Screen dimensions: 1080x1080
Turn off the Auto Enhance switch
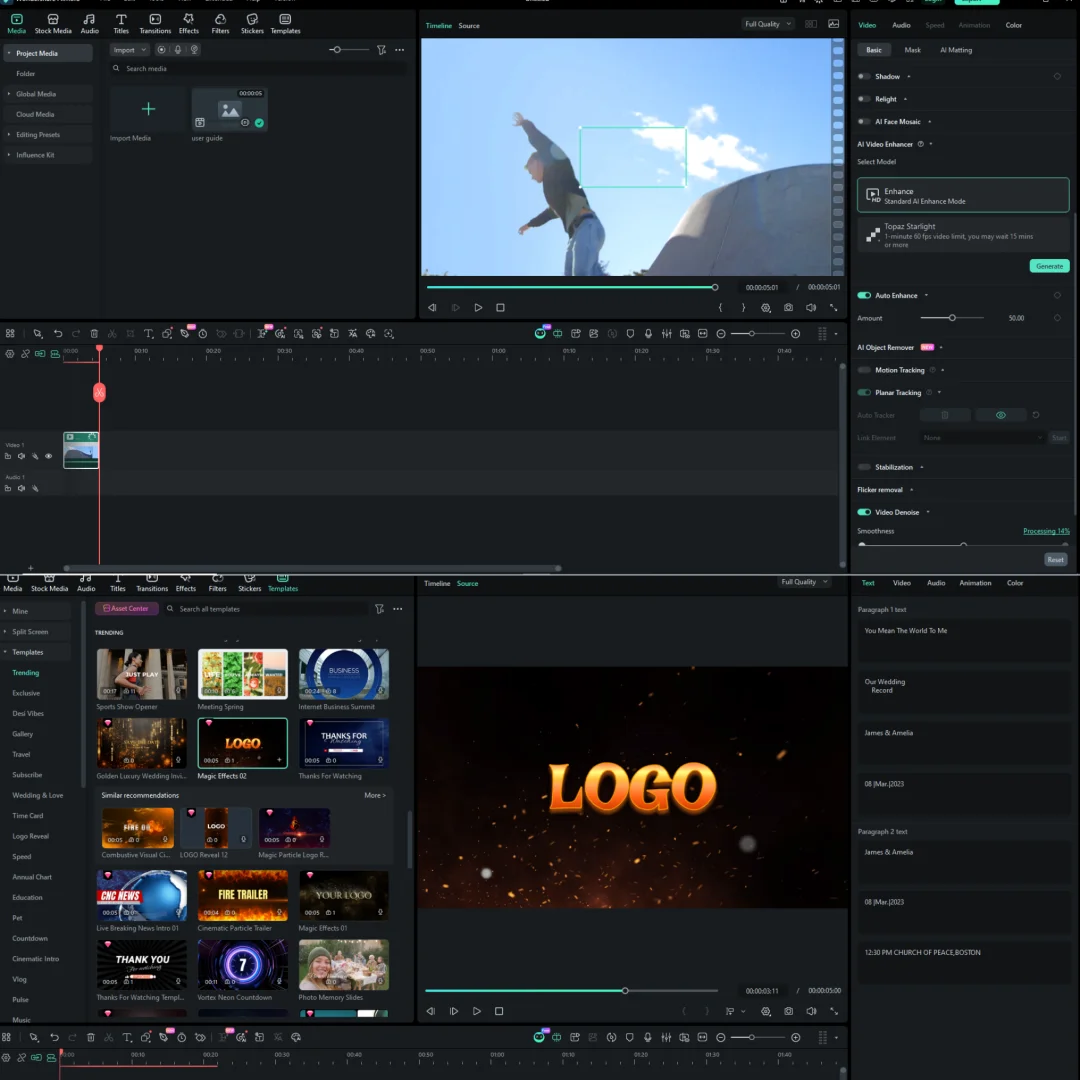[864, 296]
